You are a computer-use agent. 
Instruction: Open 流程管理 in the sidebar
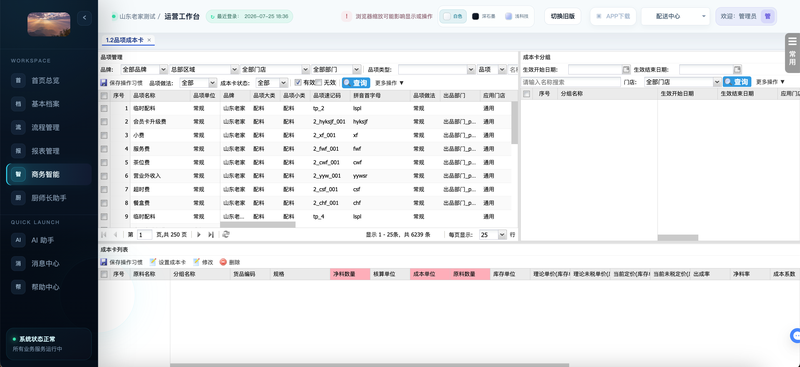[48, 127]
